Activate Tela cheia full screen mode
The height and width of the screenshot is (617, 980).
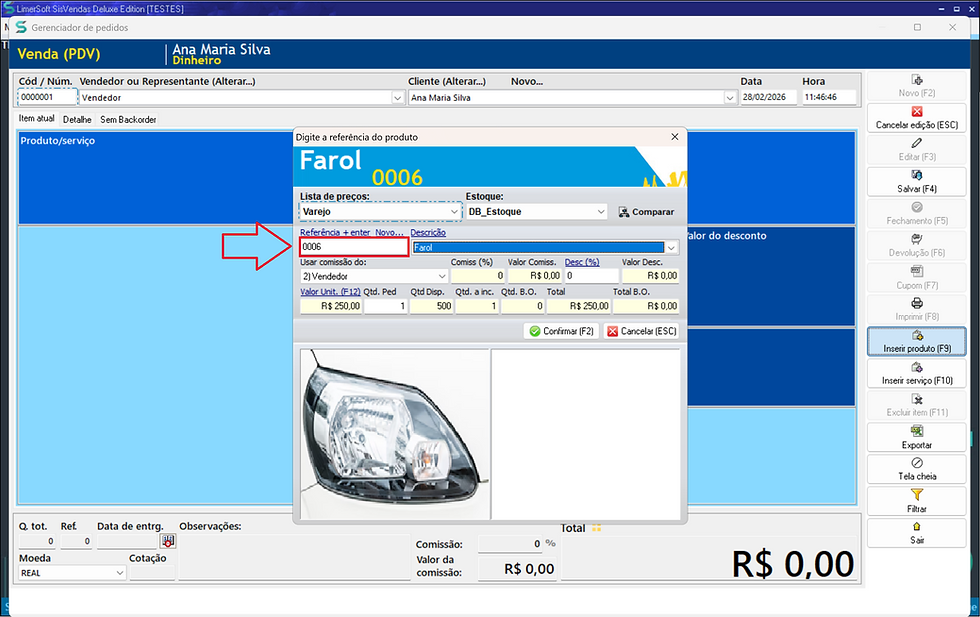coord(916,466)
